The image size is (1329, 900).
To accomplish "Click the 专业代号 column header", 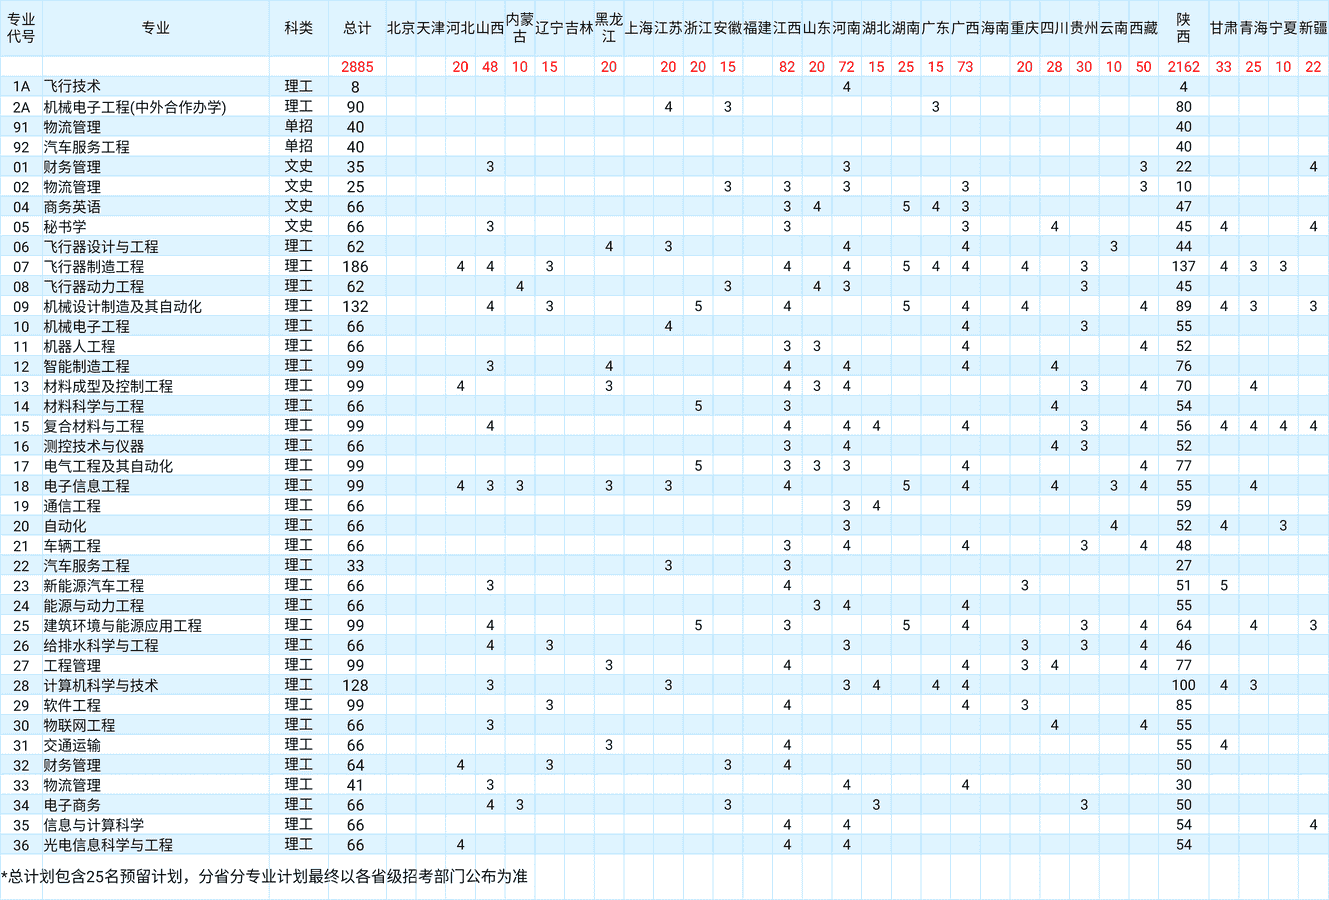I will tap(21, 28).
